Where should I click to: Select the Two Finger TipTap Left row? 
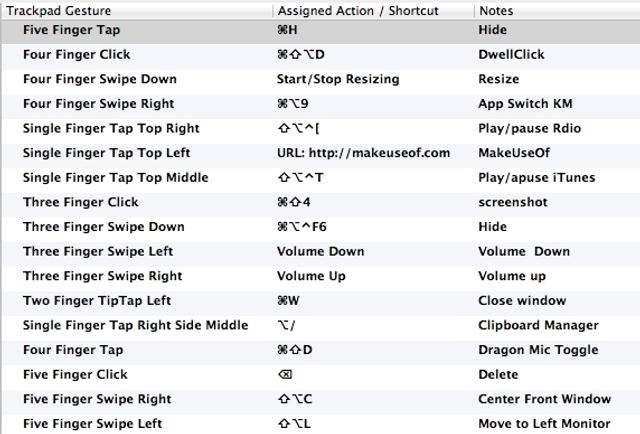click(x=97, y=301)
